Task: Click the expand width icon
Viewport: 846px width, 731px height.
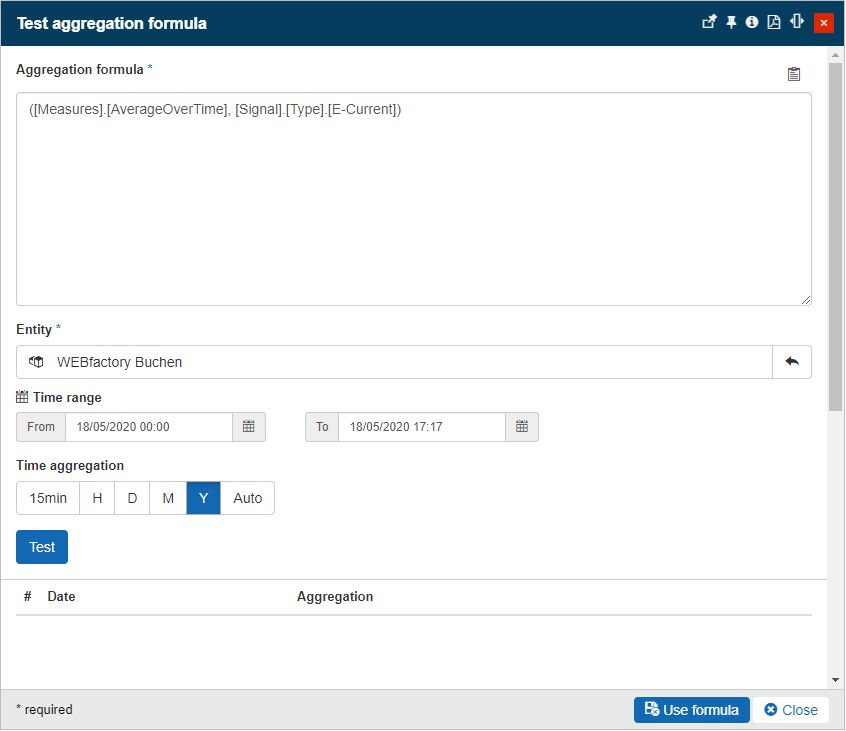Action: (x=796, y=22)
